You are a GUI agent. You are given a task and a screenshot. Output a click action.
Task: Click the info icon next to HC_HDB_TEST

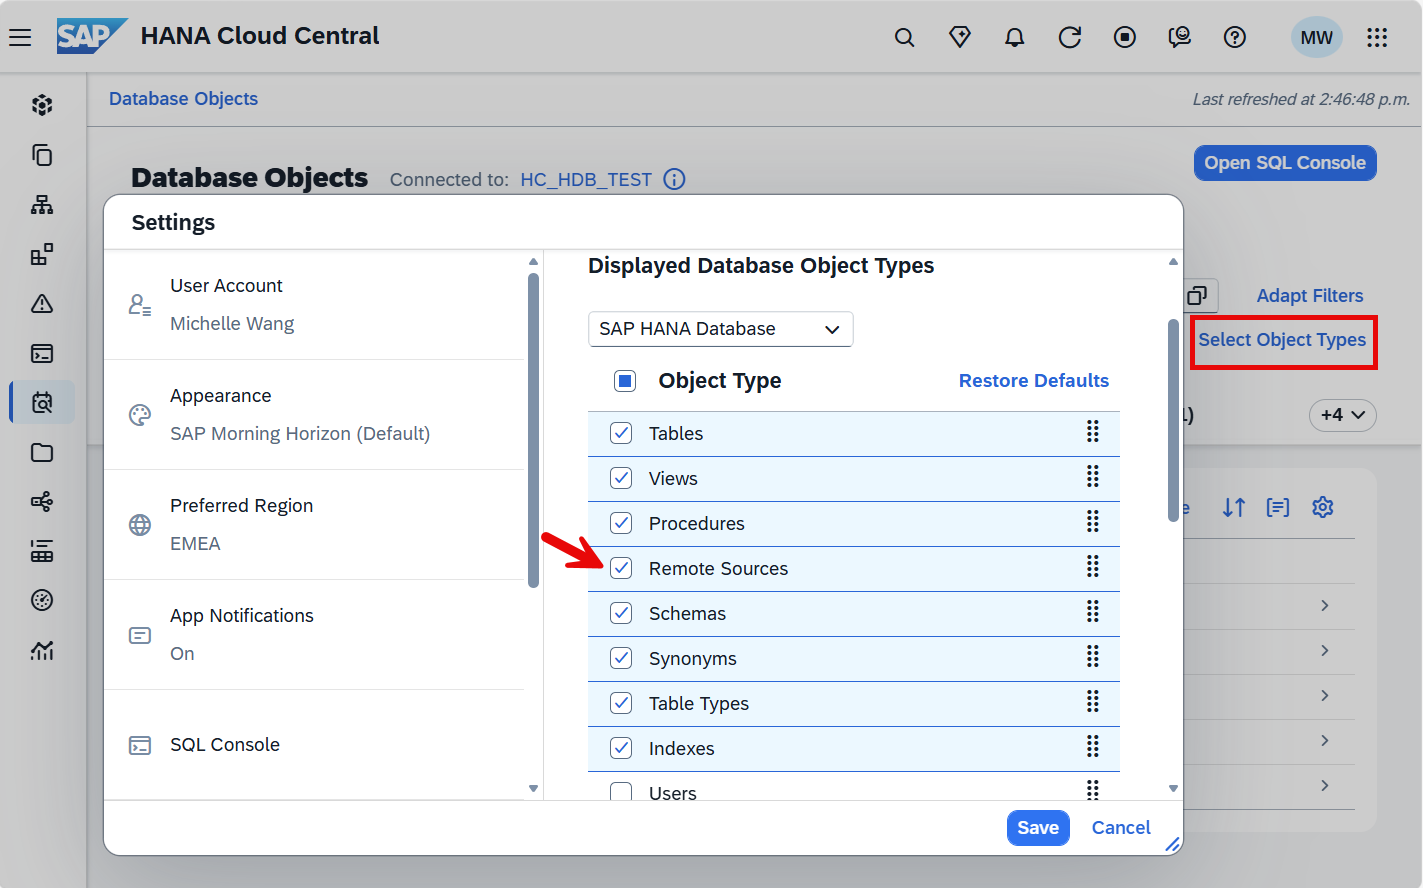675,180
